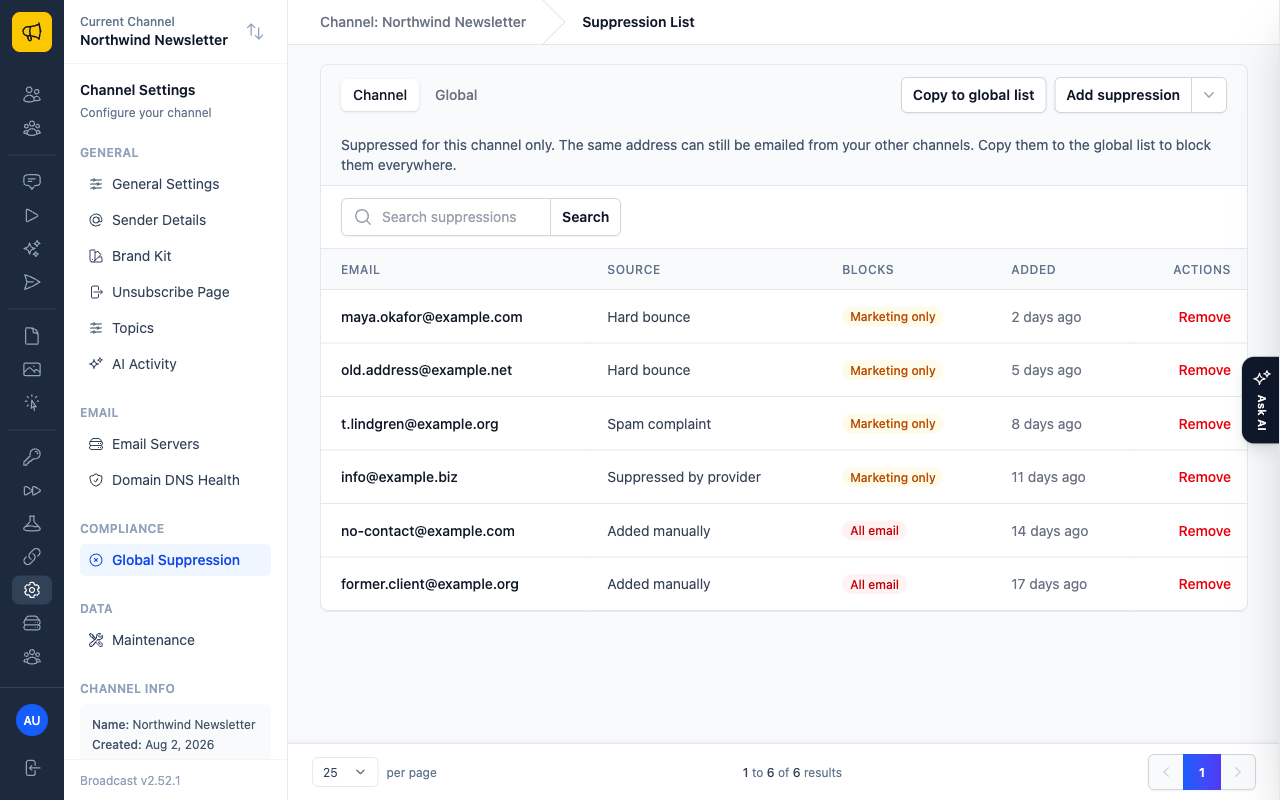Screen dimensions: 1280x800
Task: Open Maintenance under Data
Action: 175,640
